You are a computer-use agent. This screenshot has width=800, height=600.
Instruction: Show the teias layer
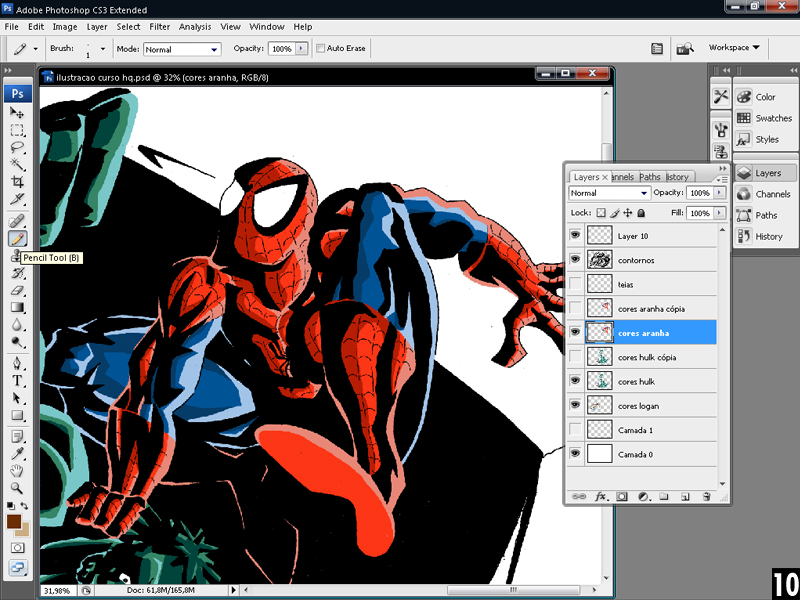pyautogui.click(x=575, y=284)
